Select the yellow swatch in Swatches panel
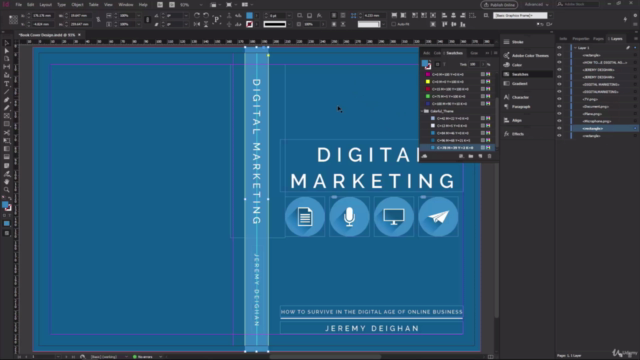640x360 pixels. tap(428, 82)
